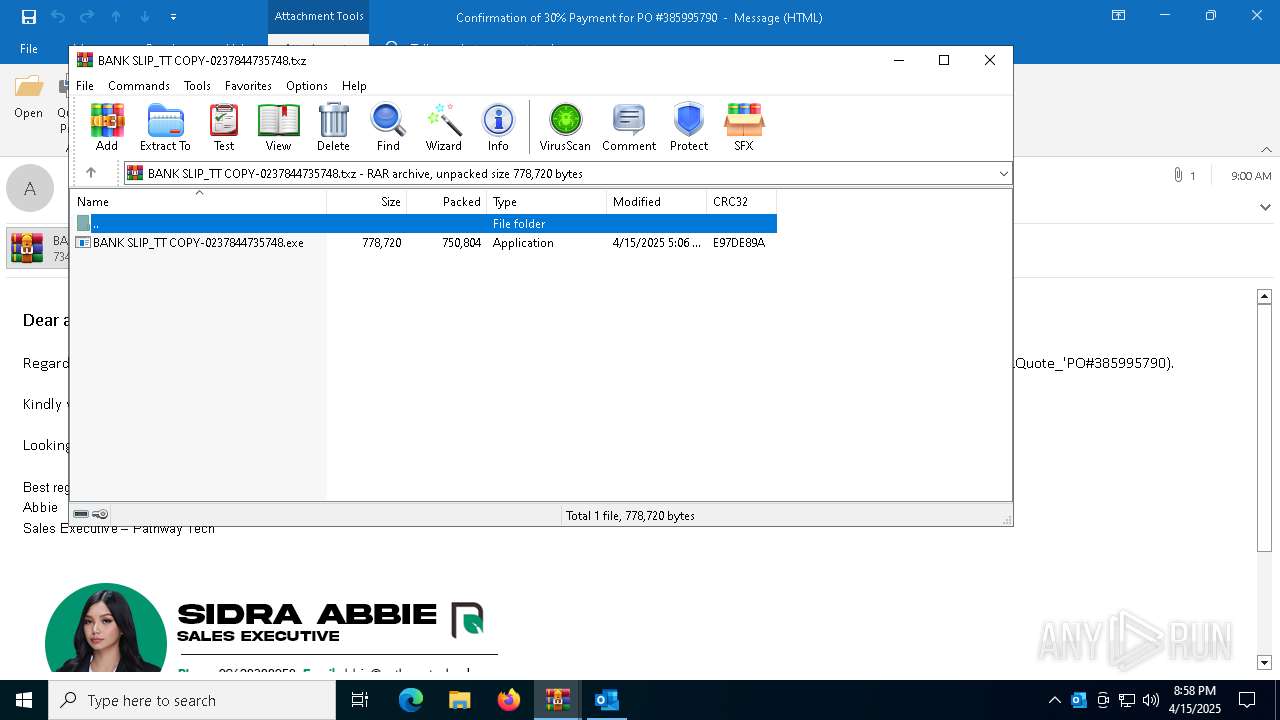Show hidden tray icons chevron
Screen dimensions: 1280x720
coord(1054,700)
